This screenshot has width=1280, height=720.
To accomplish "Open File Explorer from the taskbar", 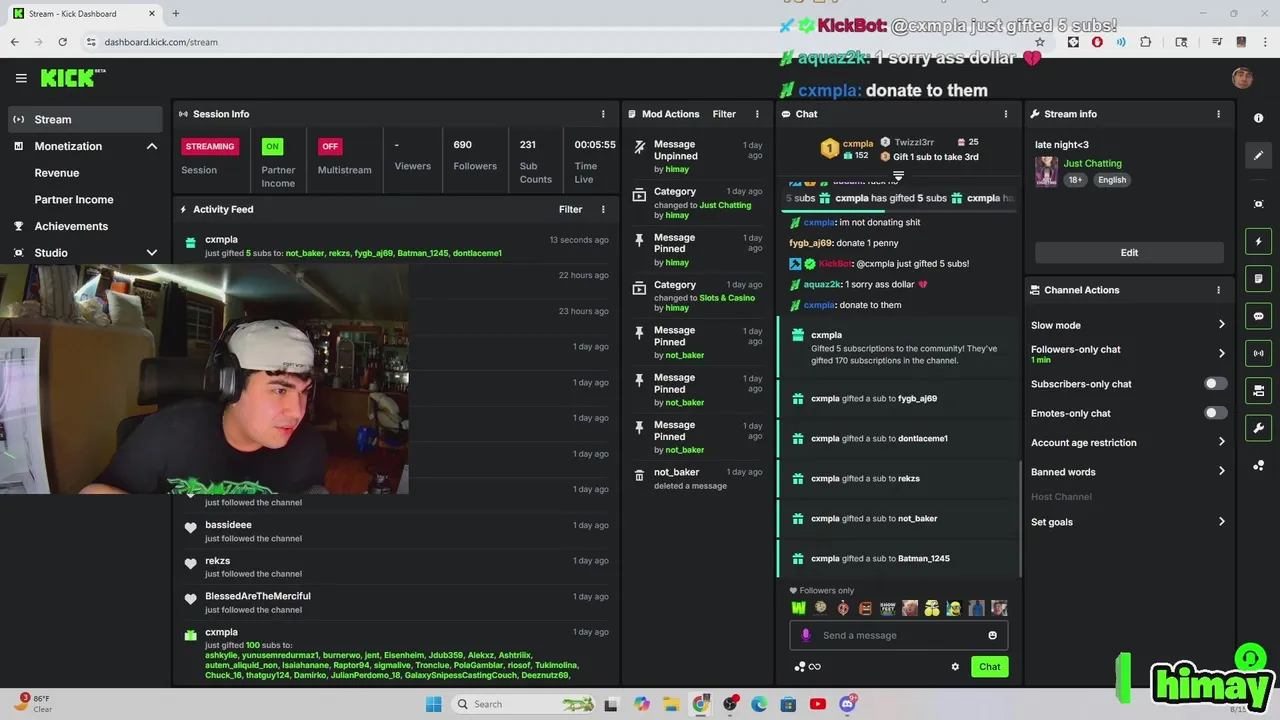I will point(671,704).
